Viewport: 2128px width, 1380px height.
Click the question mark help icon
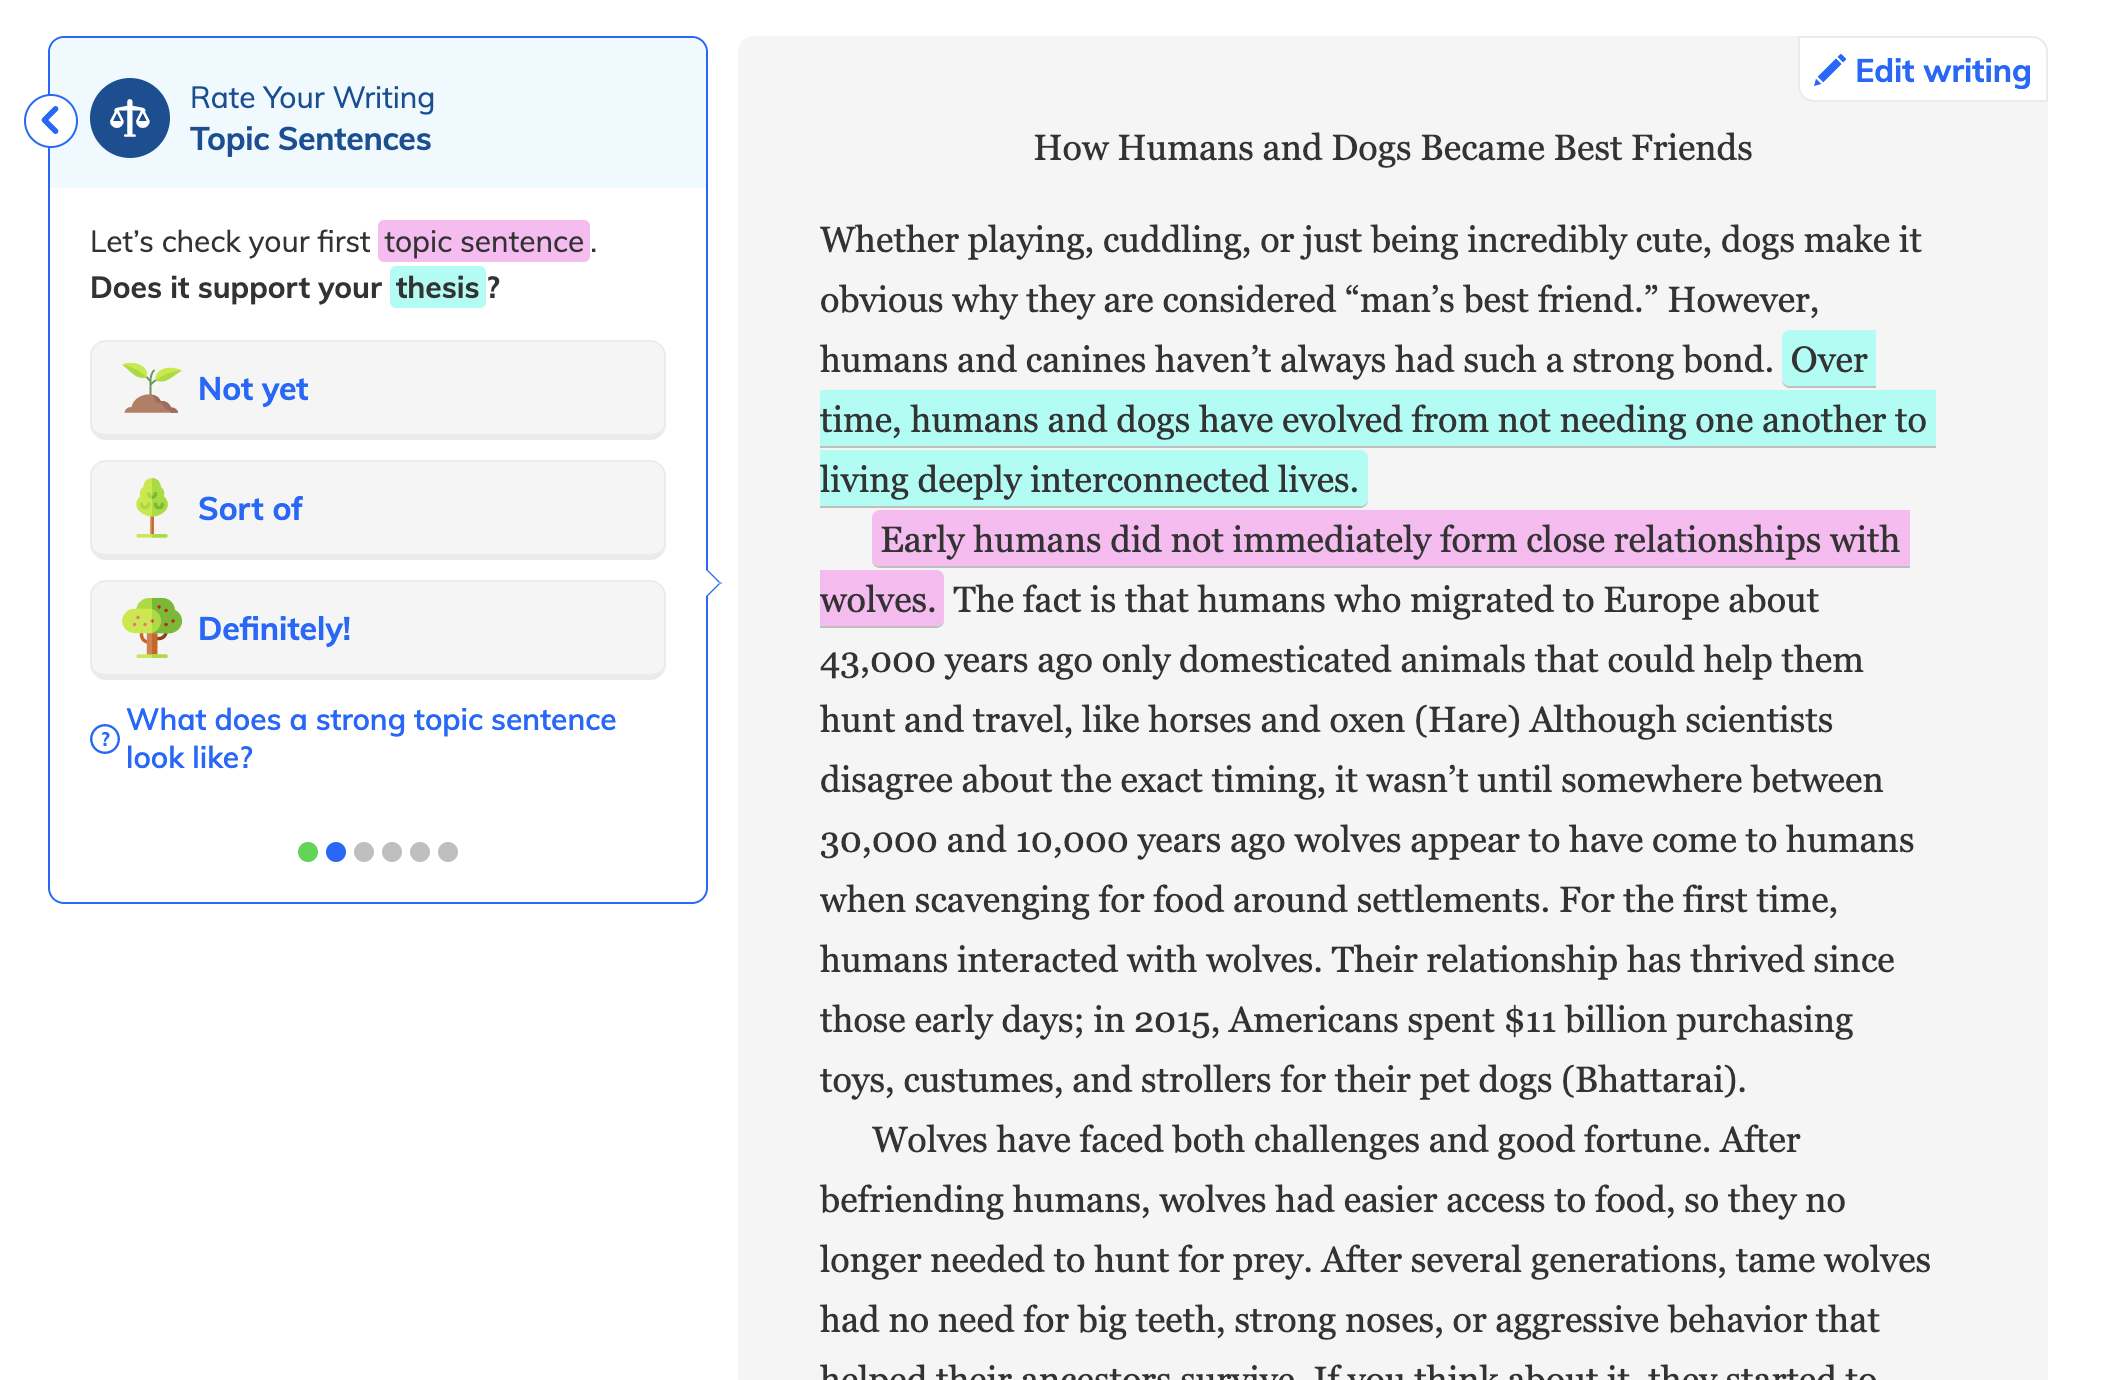tap(104, 739)
